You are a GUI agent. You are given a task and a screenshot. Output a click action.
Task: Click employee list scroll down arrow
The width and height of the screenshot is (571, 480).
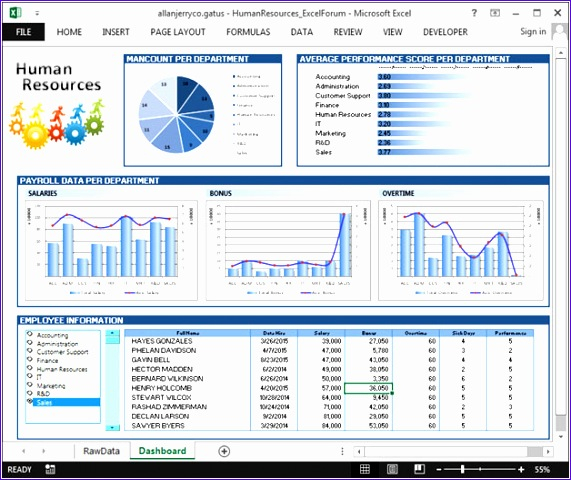[112, 427]
